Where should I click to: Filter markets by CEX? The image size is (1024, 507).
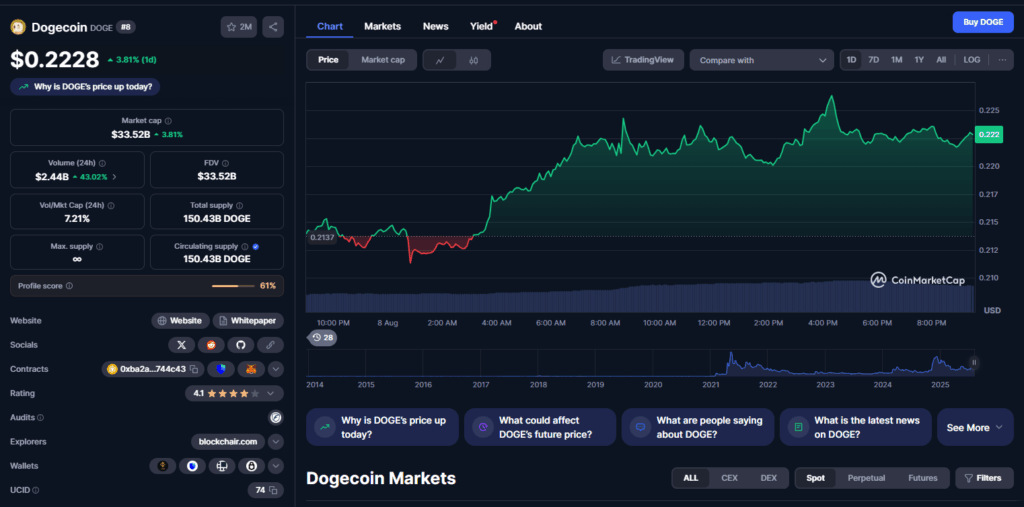[x=729, y=478]
